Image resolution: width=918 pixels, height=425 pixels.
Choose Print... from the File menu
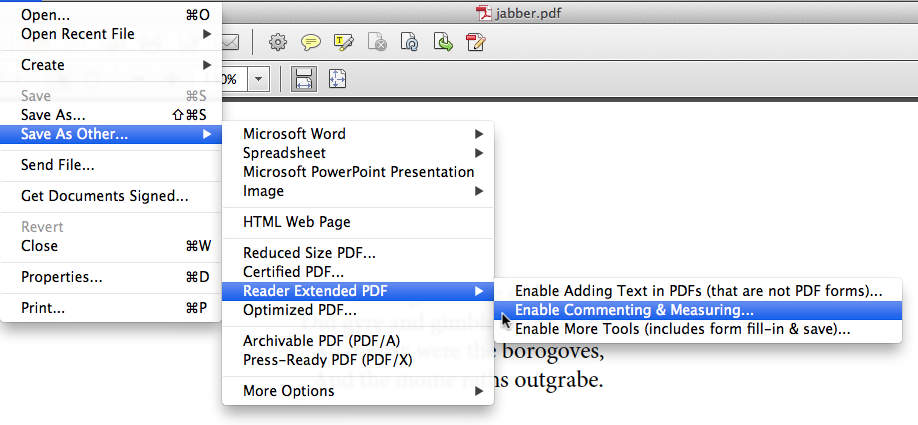click(111, 307)
